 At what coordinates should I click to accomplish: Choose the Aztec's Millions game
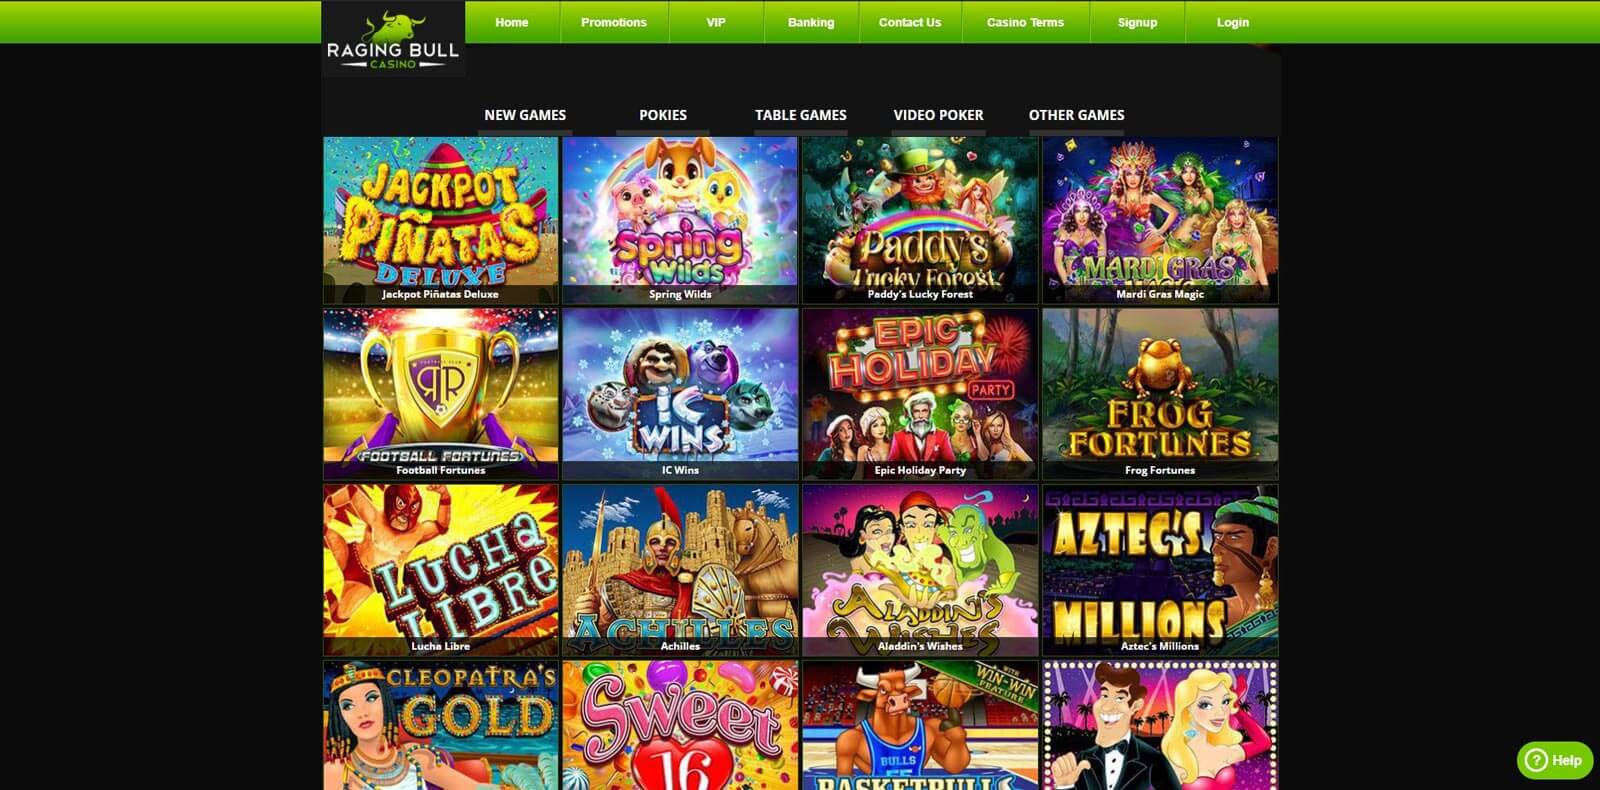click(x=1160, y=570)
